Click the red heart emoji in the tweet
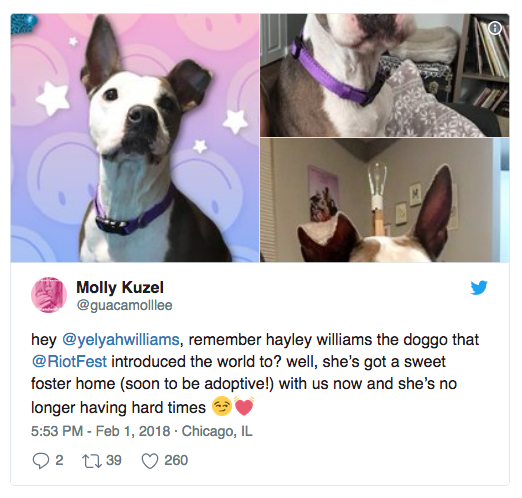Image resolution: width=522 pixels, height=498 pixels. pyautogui.click(x=244, y=406)
